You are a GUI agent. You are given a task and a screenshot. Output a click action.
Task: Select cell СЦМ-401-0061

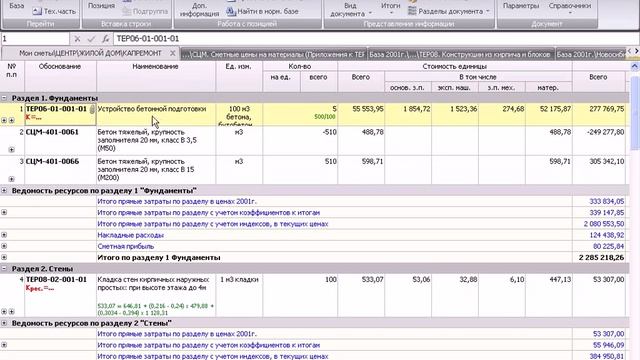coord(60,140)
